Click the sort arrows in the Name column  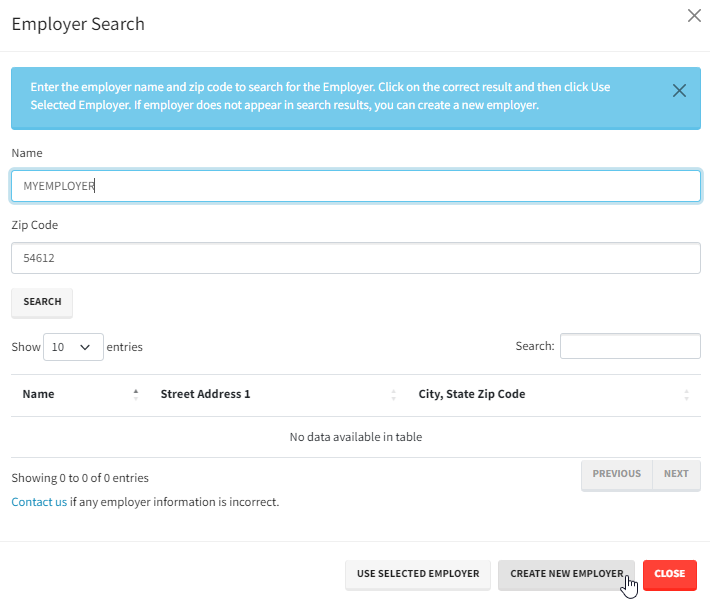click(135, 394)
